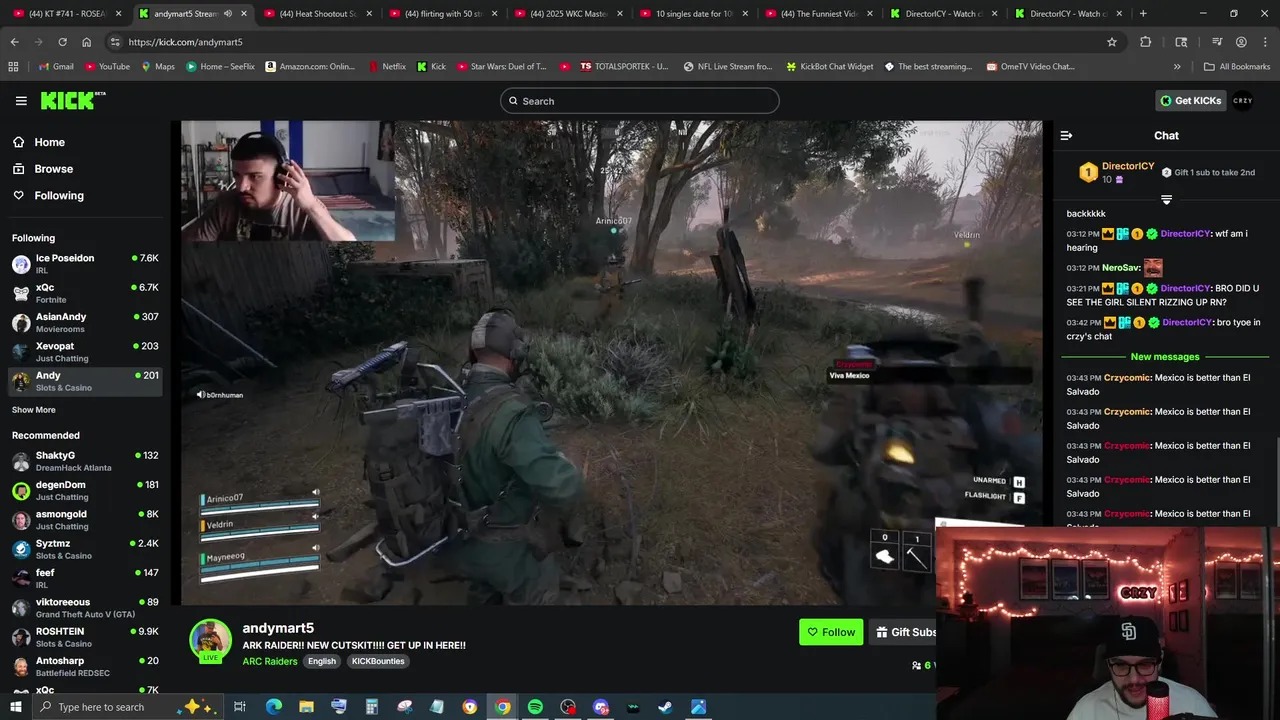Expand the Show More following list
This screenshot has height=720, width=1280.
click(x=34, y=410)
